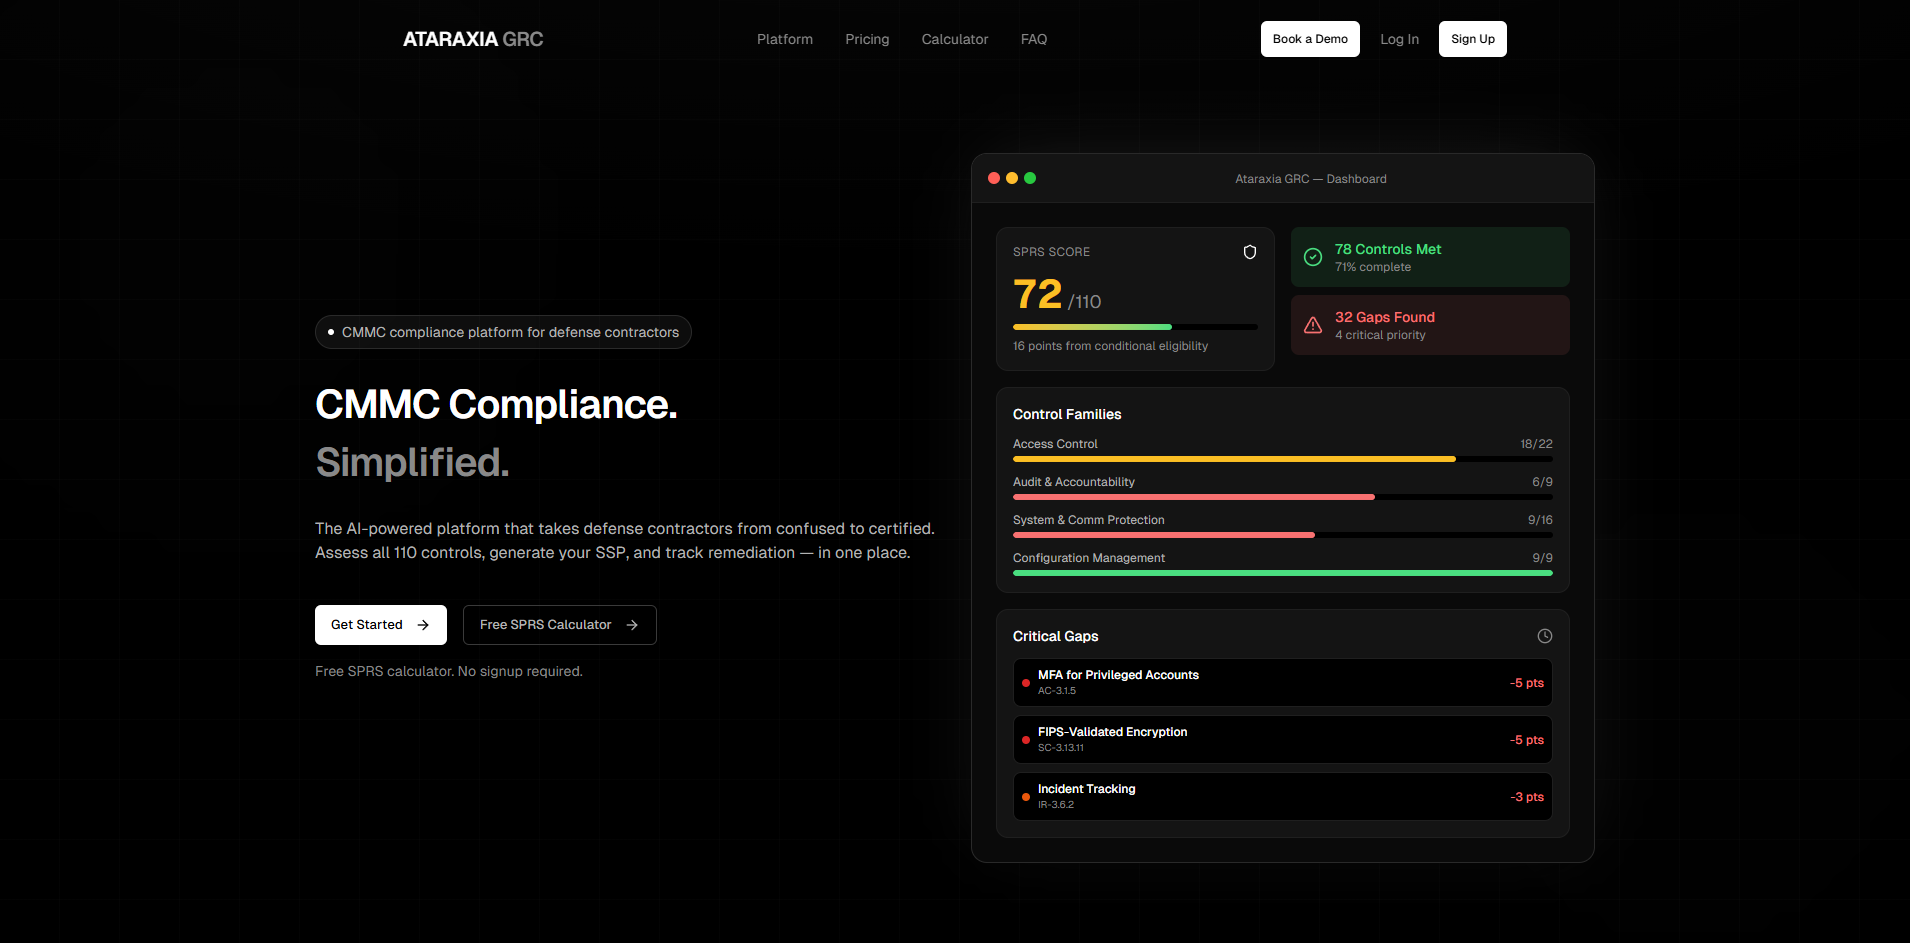
Task: Click the 78 Controls Met card
Action: [1430, 257]
